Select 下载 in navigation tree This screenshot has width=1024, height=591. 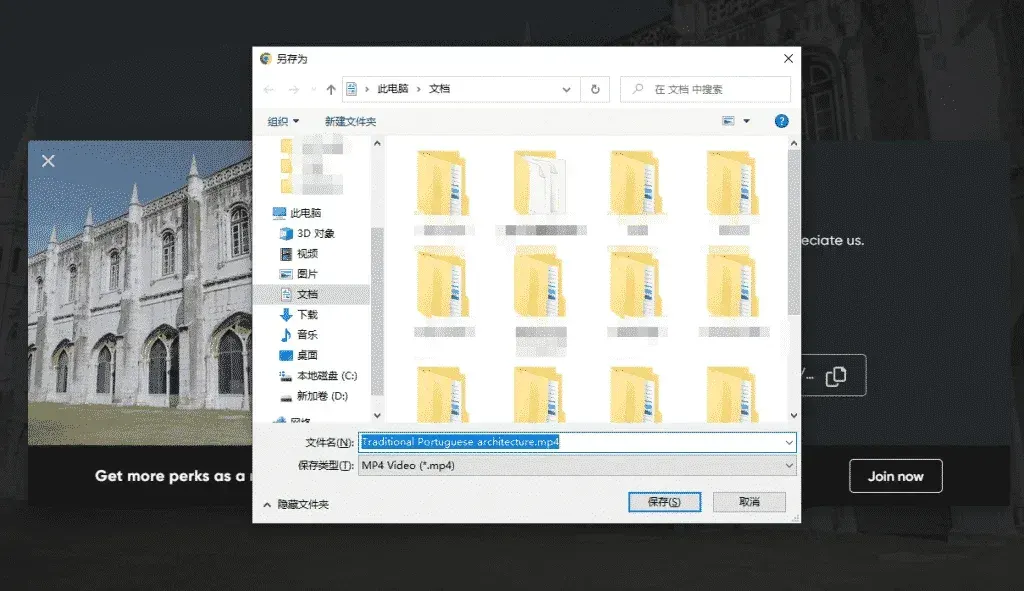[x=307, y=315]
